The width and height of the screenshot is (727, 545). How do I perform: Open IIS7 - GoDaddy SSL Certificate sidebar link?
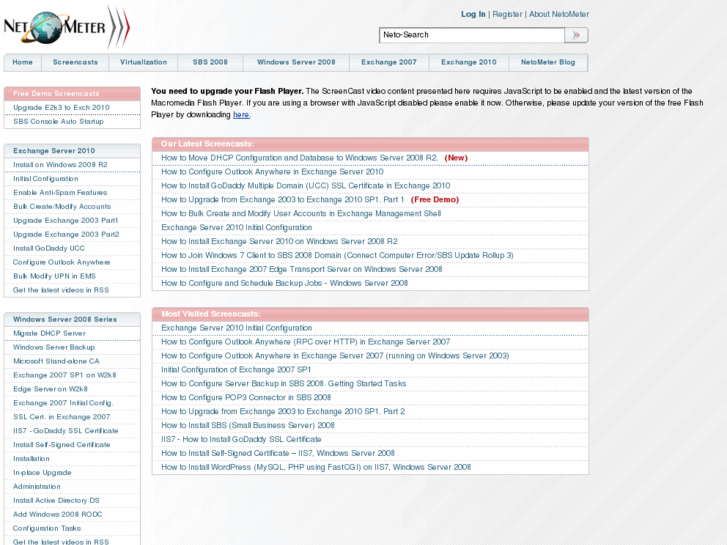pyautogui.click(x=65, y=431)
